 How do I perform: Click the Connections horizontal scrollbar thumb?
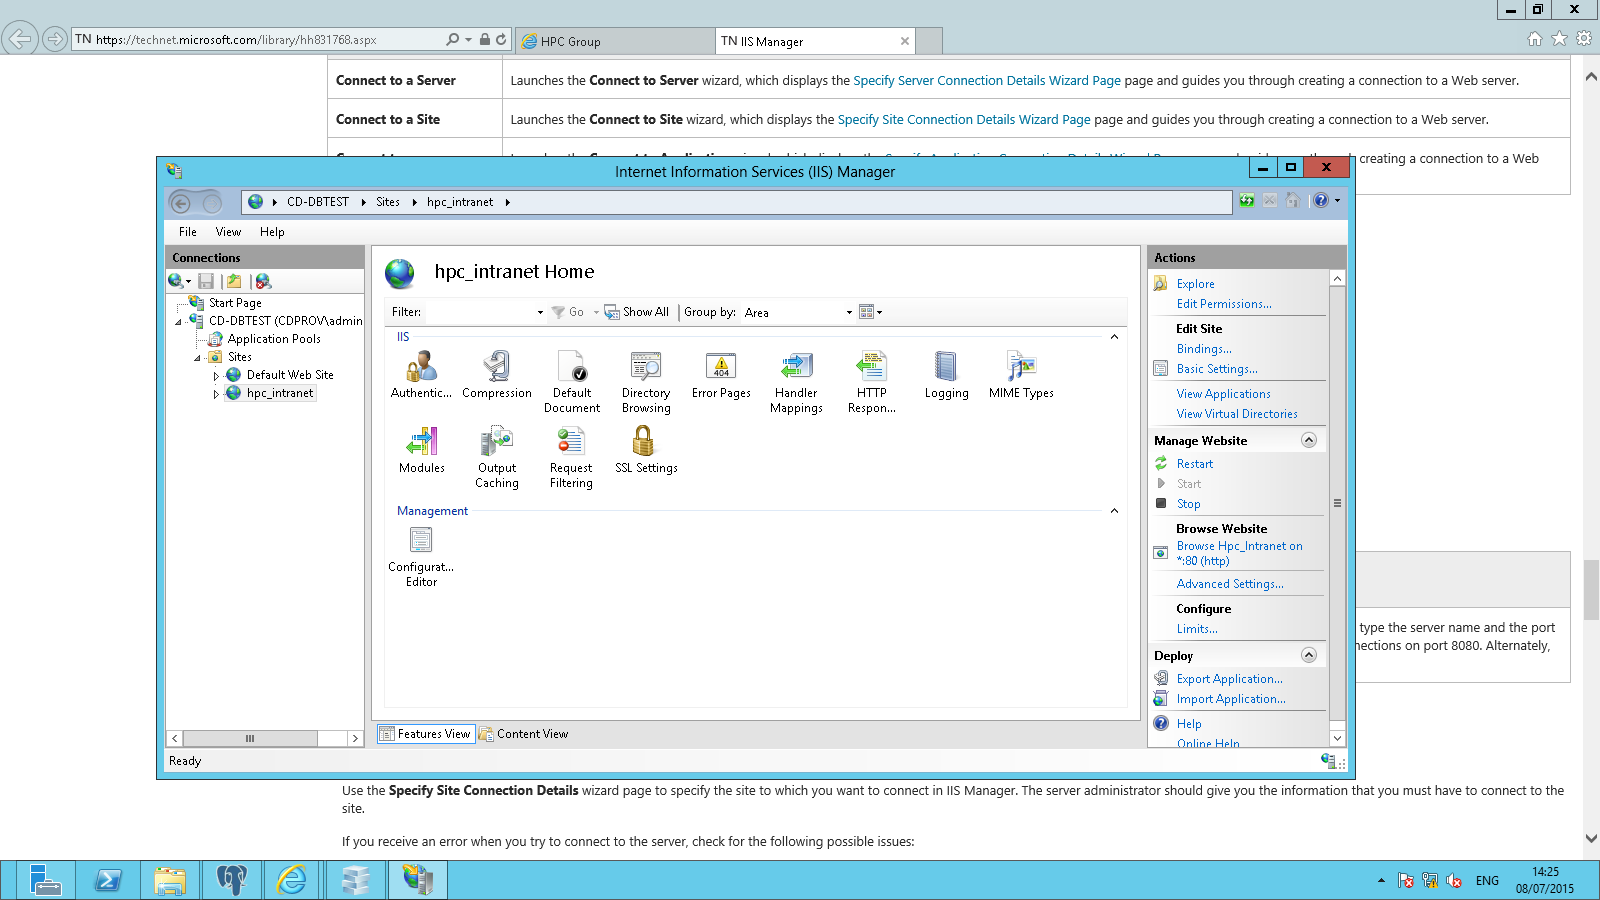pyautogui.click(x=250, y=739)
